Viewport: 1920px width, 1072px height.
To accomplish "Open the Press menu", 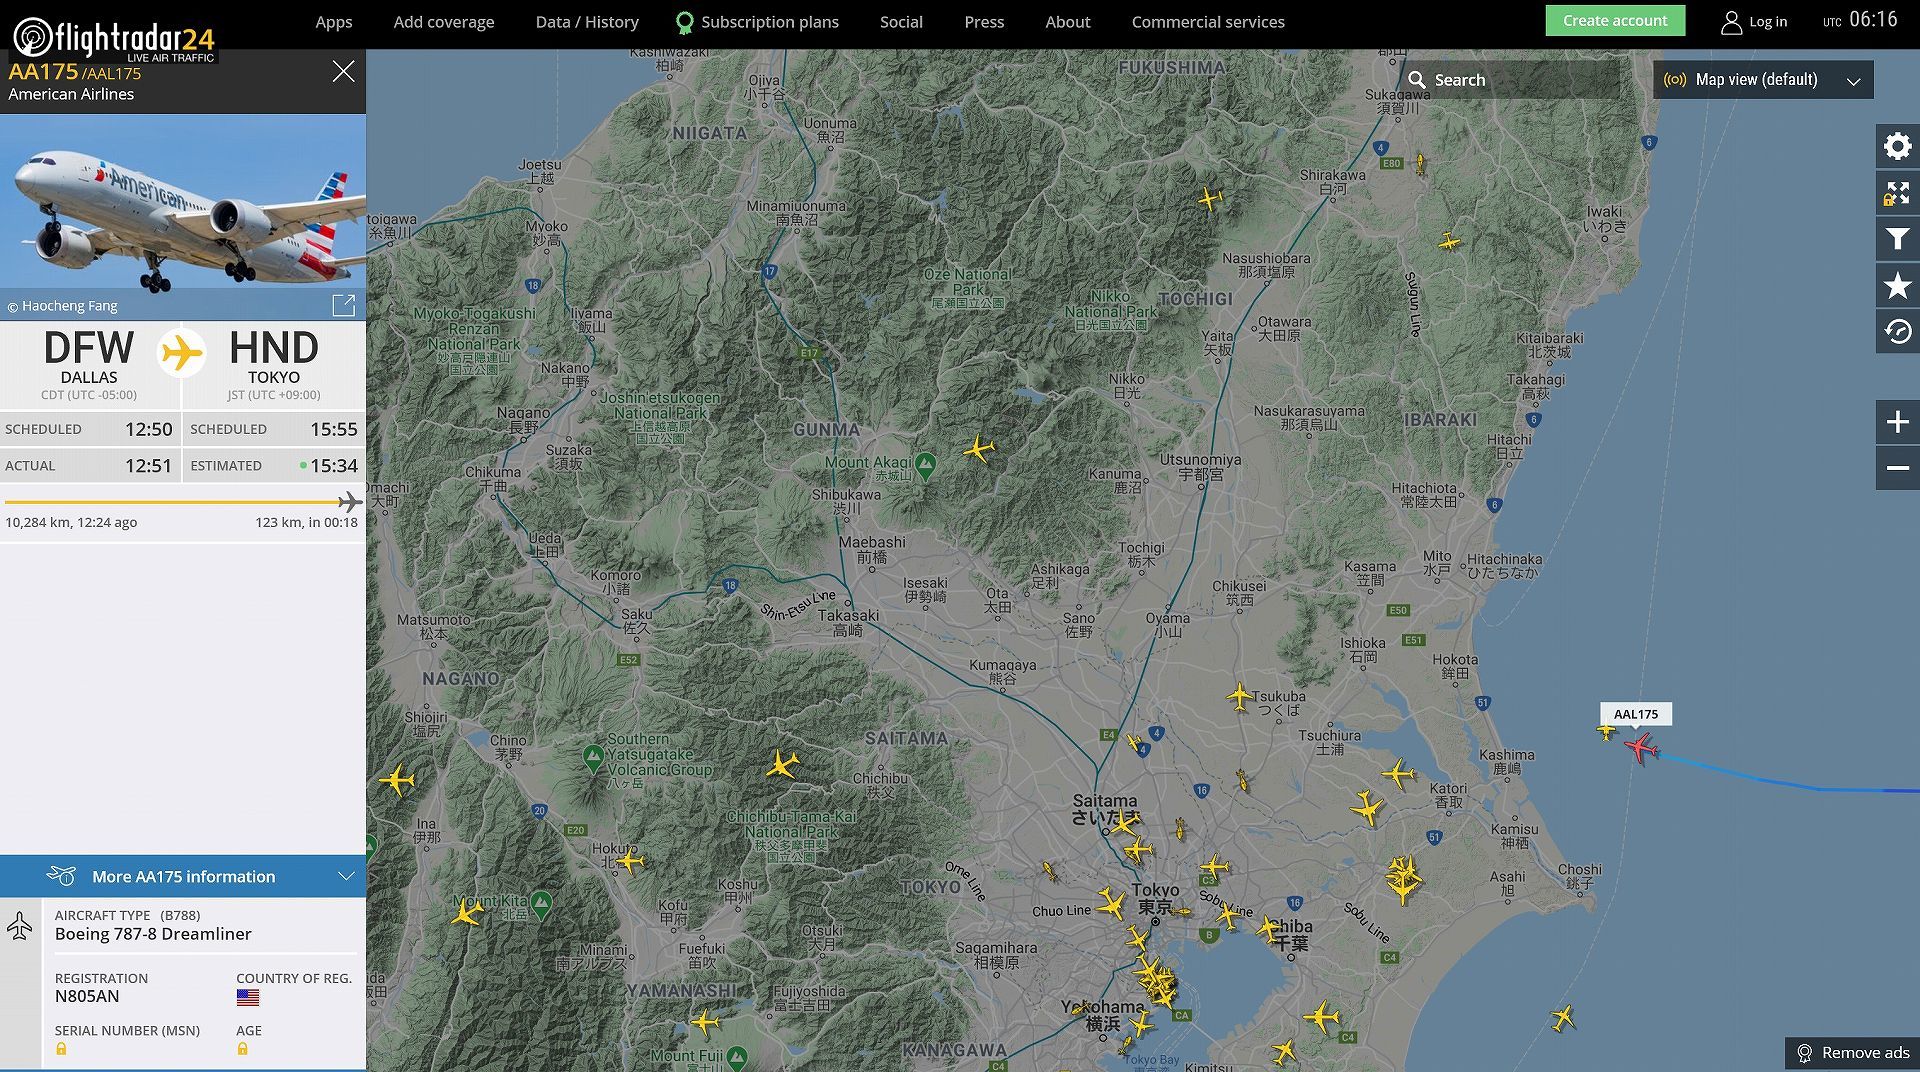I will coord(984,22).
